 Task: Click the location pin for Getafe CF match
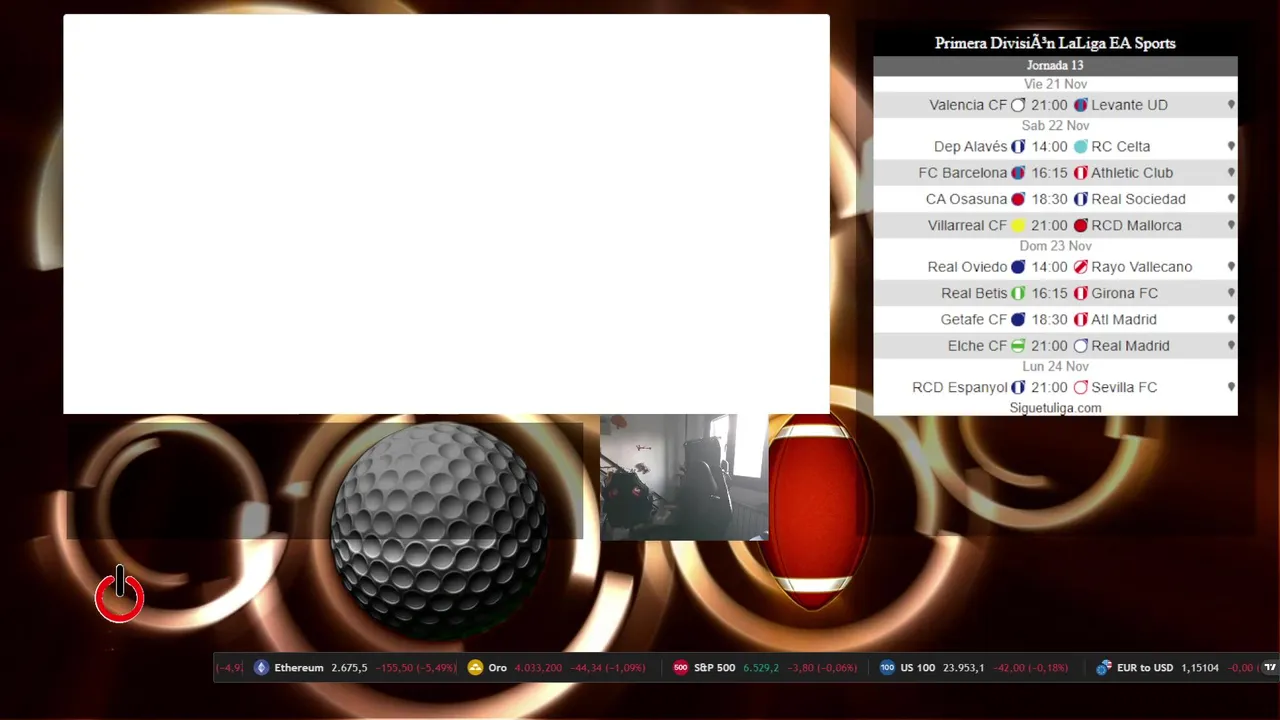(1231, 319)
